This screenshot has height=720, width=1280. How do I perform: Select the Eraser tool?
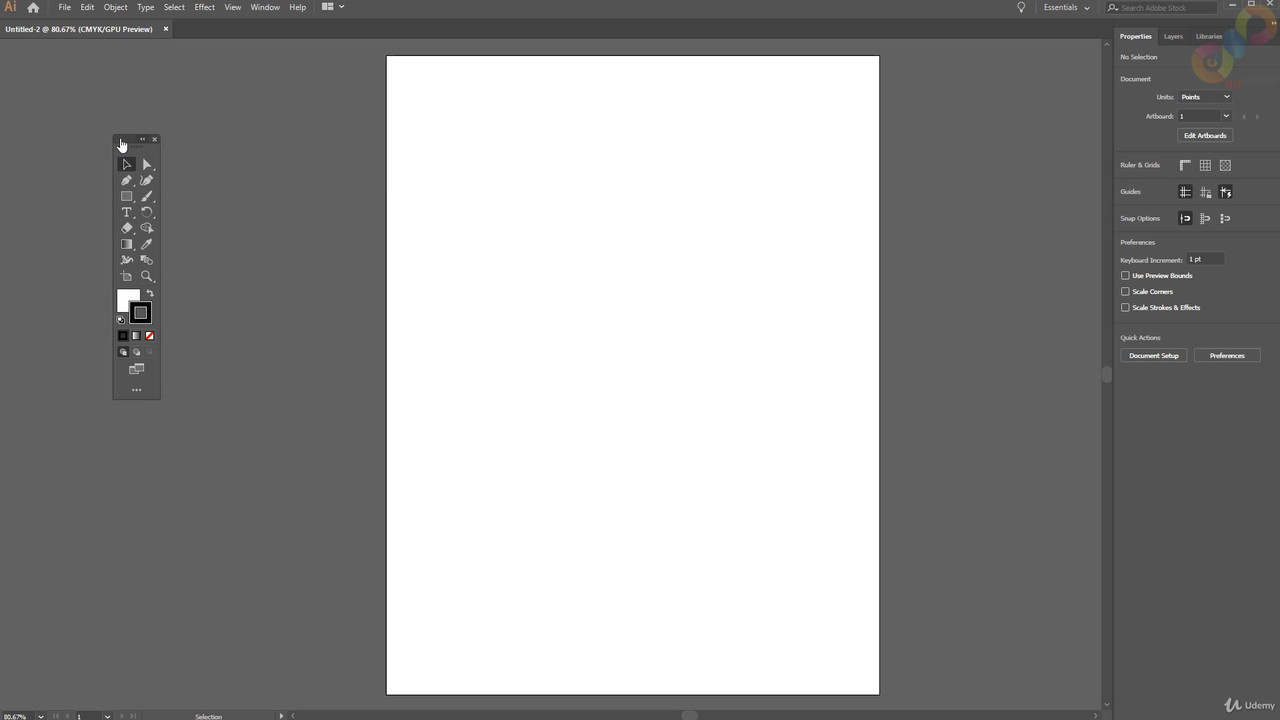pyautogui.click(x=126, y=228)
